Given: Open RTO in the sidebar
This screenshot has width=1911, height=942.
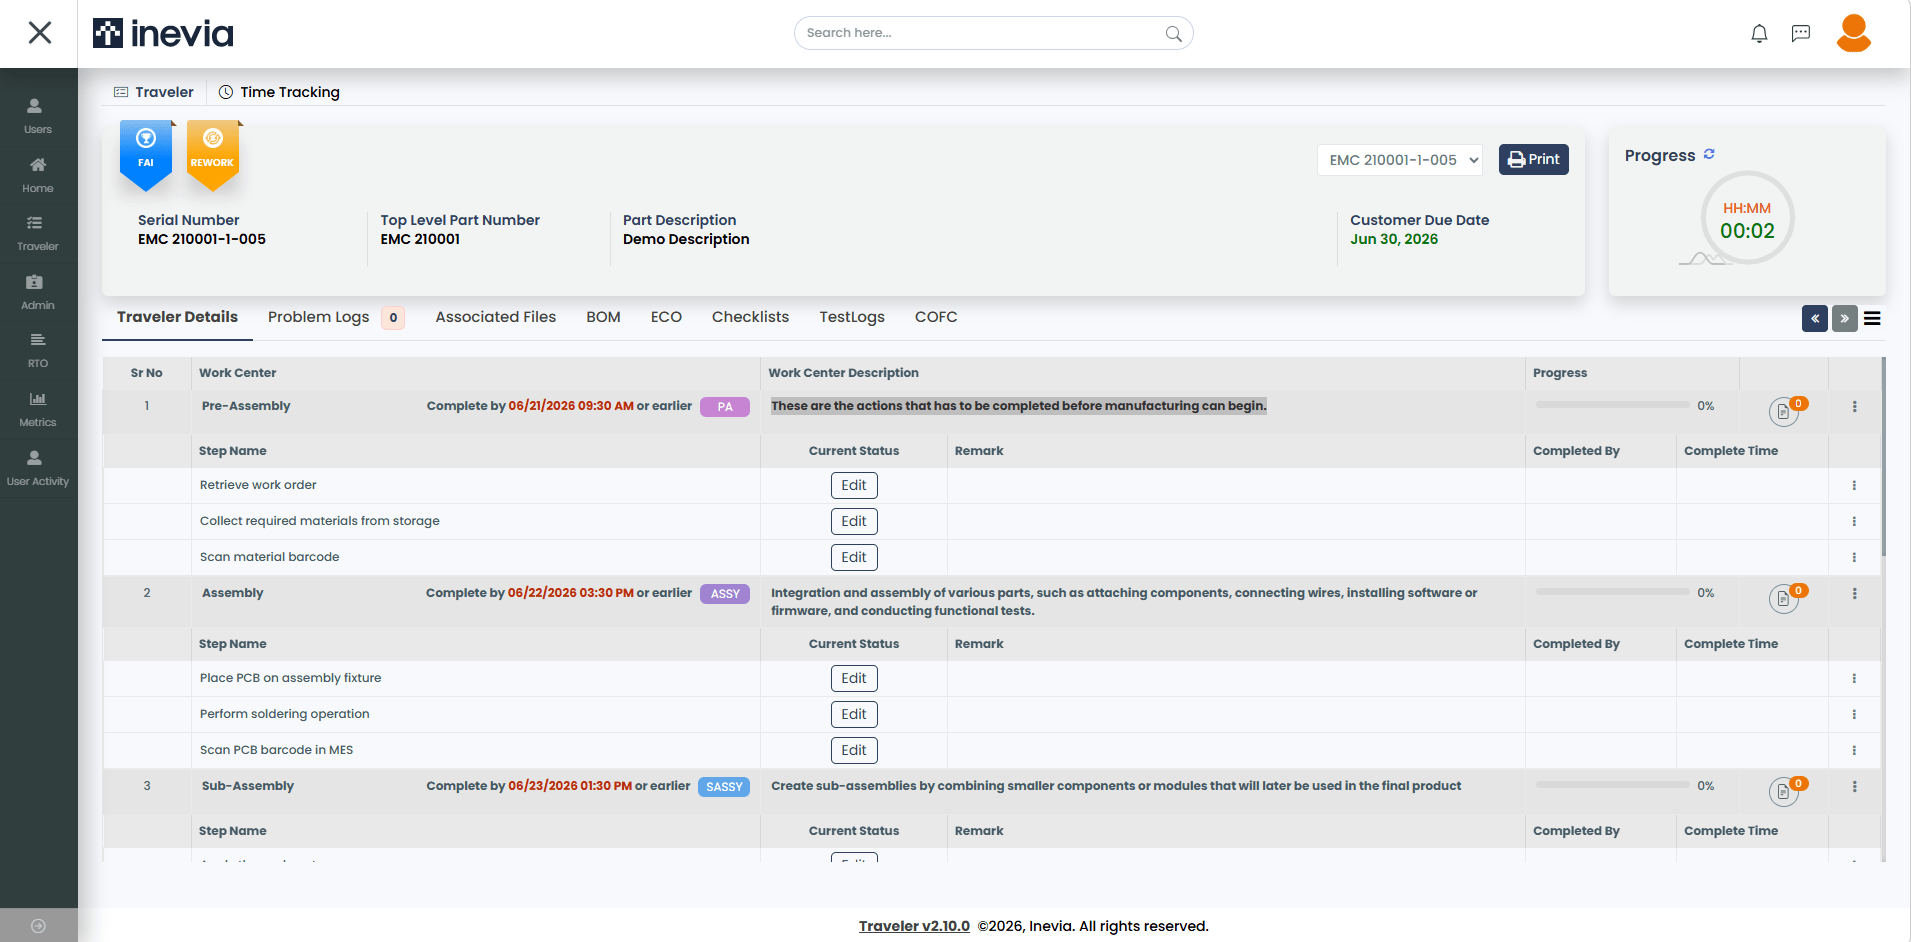Looking at the screenshot, I should click(38, 350).
